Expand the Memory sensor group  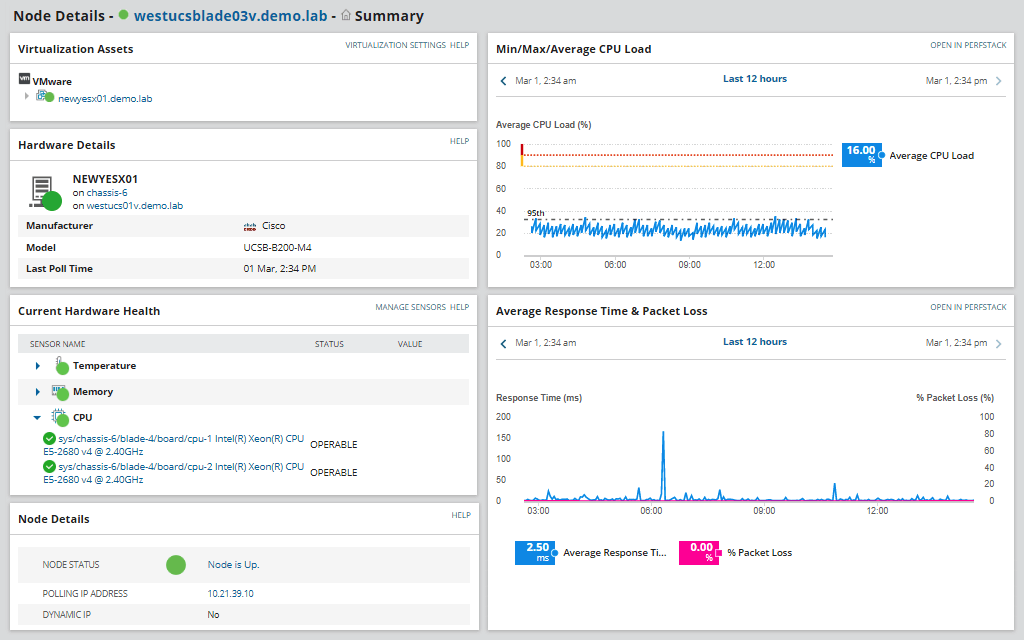coord(37,391)
